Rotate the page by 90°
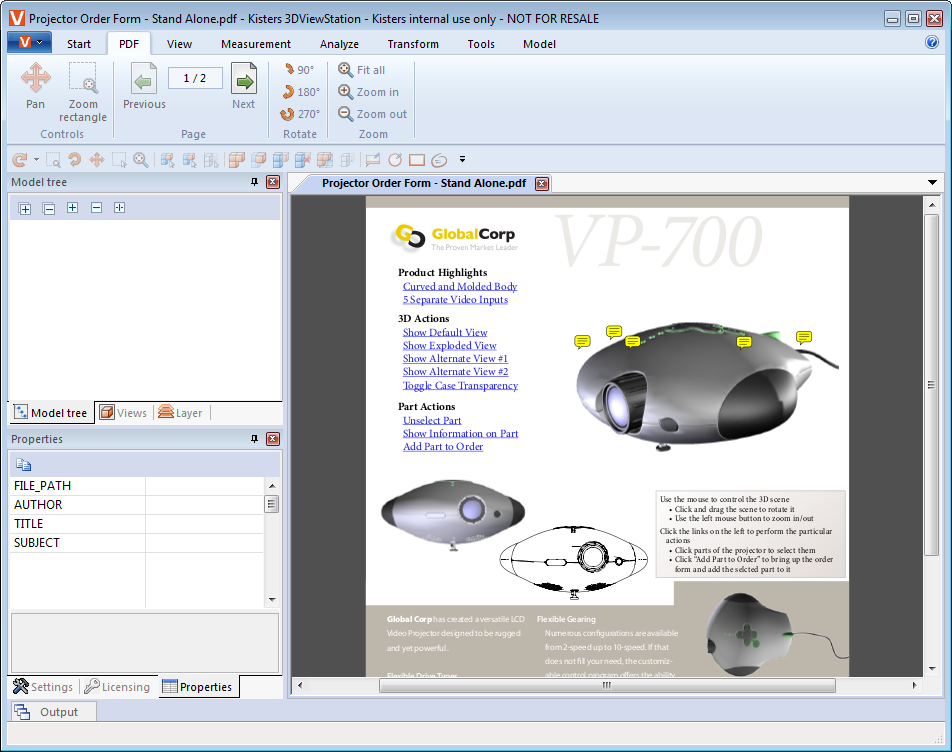Image resolution: width=952 pixels, height=752 pixels. coord(300,70)
